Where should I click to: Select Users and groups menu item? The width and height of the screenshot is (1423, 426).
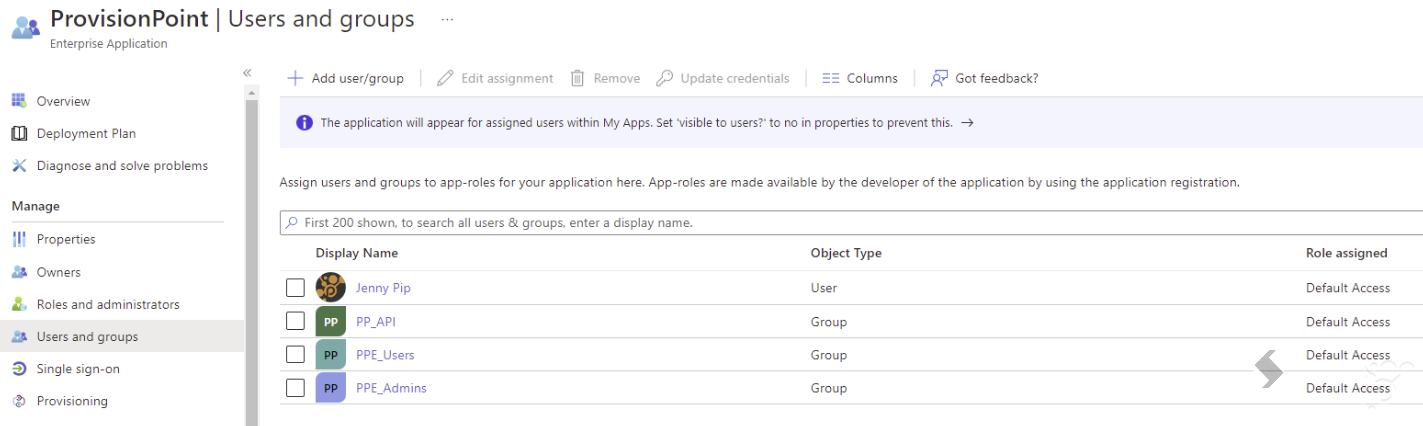tap(122, 336)
